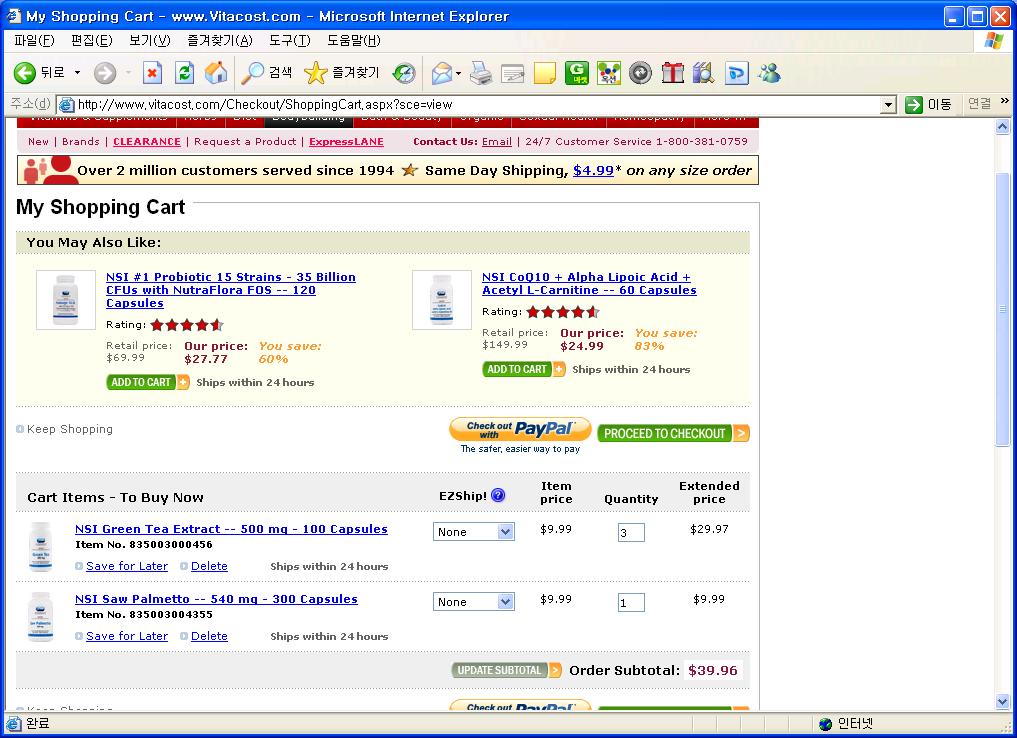Open the 즐겨찾기(A) menu
The height and width of the screenshot is (738, 1017).
pyautogui.click(x=219, y=41)
